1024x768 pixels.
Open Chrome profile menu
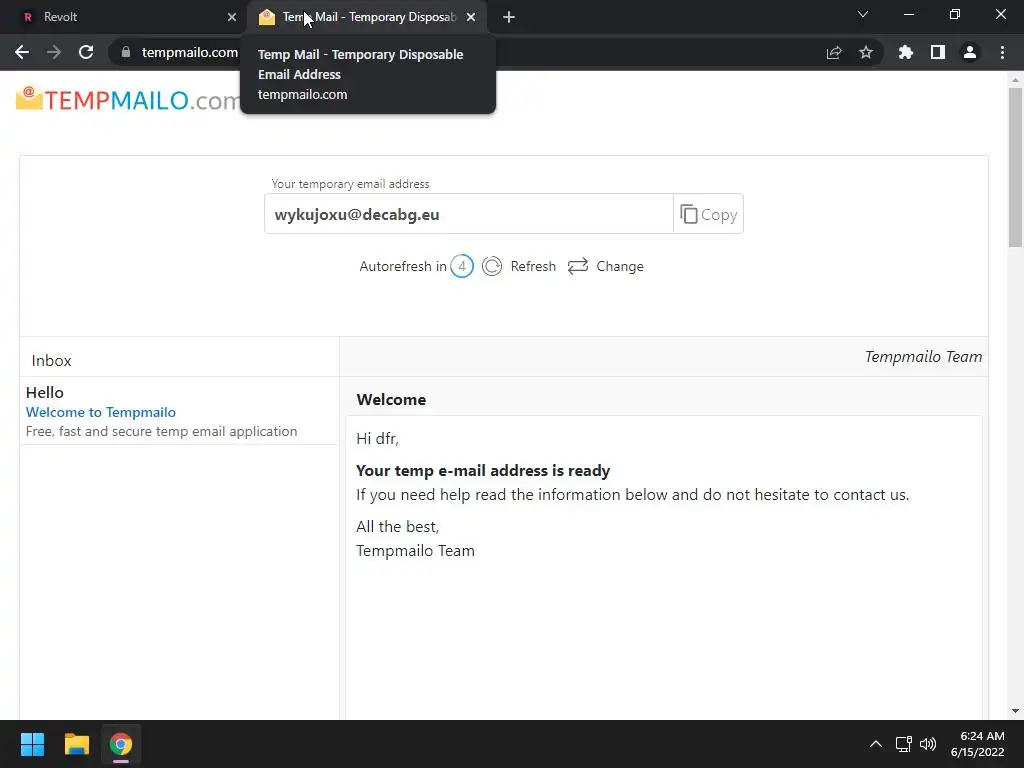pyautogui.click(x=970, y=52)
